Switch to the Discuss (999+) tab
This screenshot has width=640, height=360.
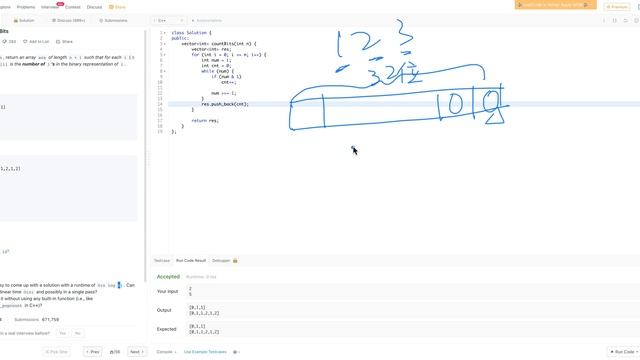coord(68,20)
